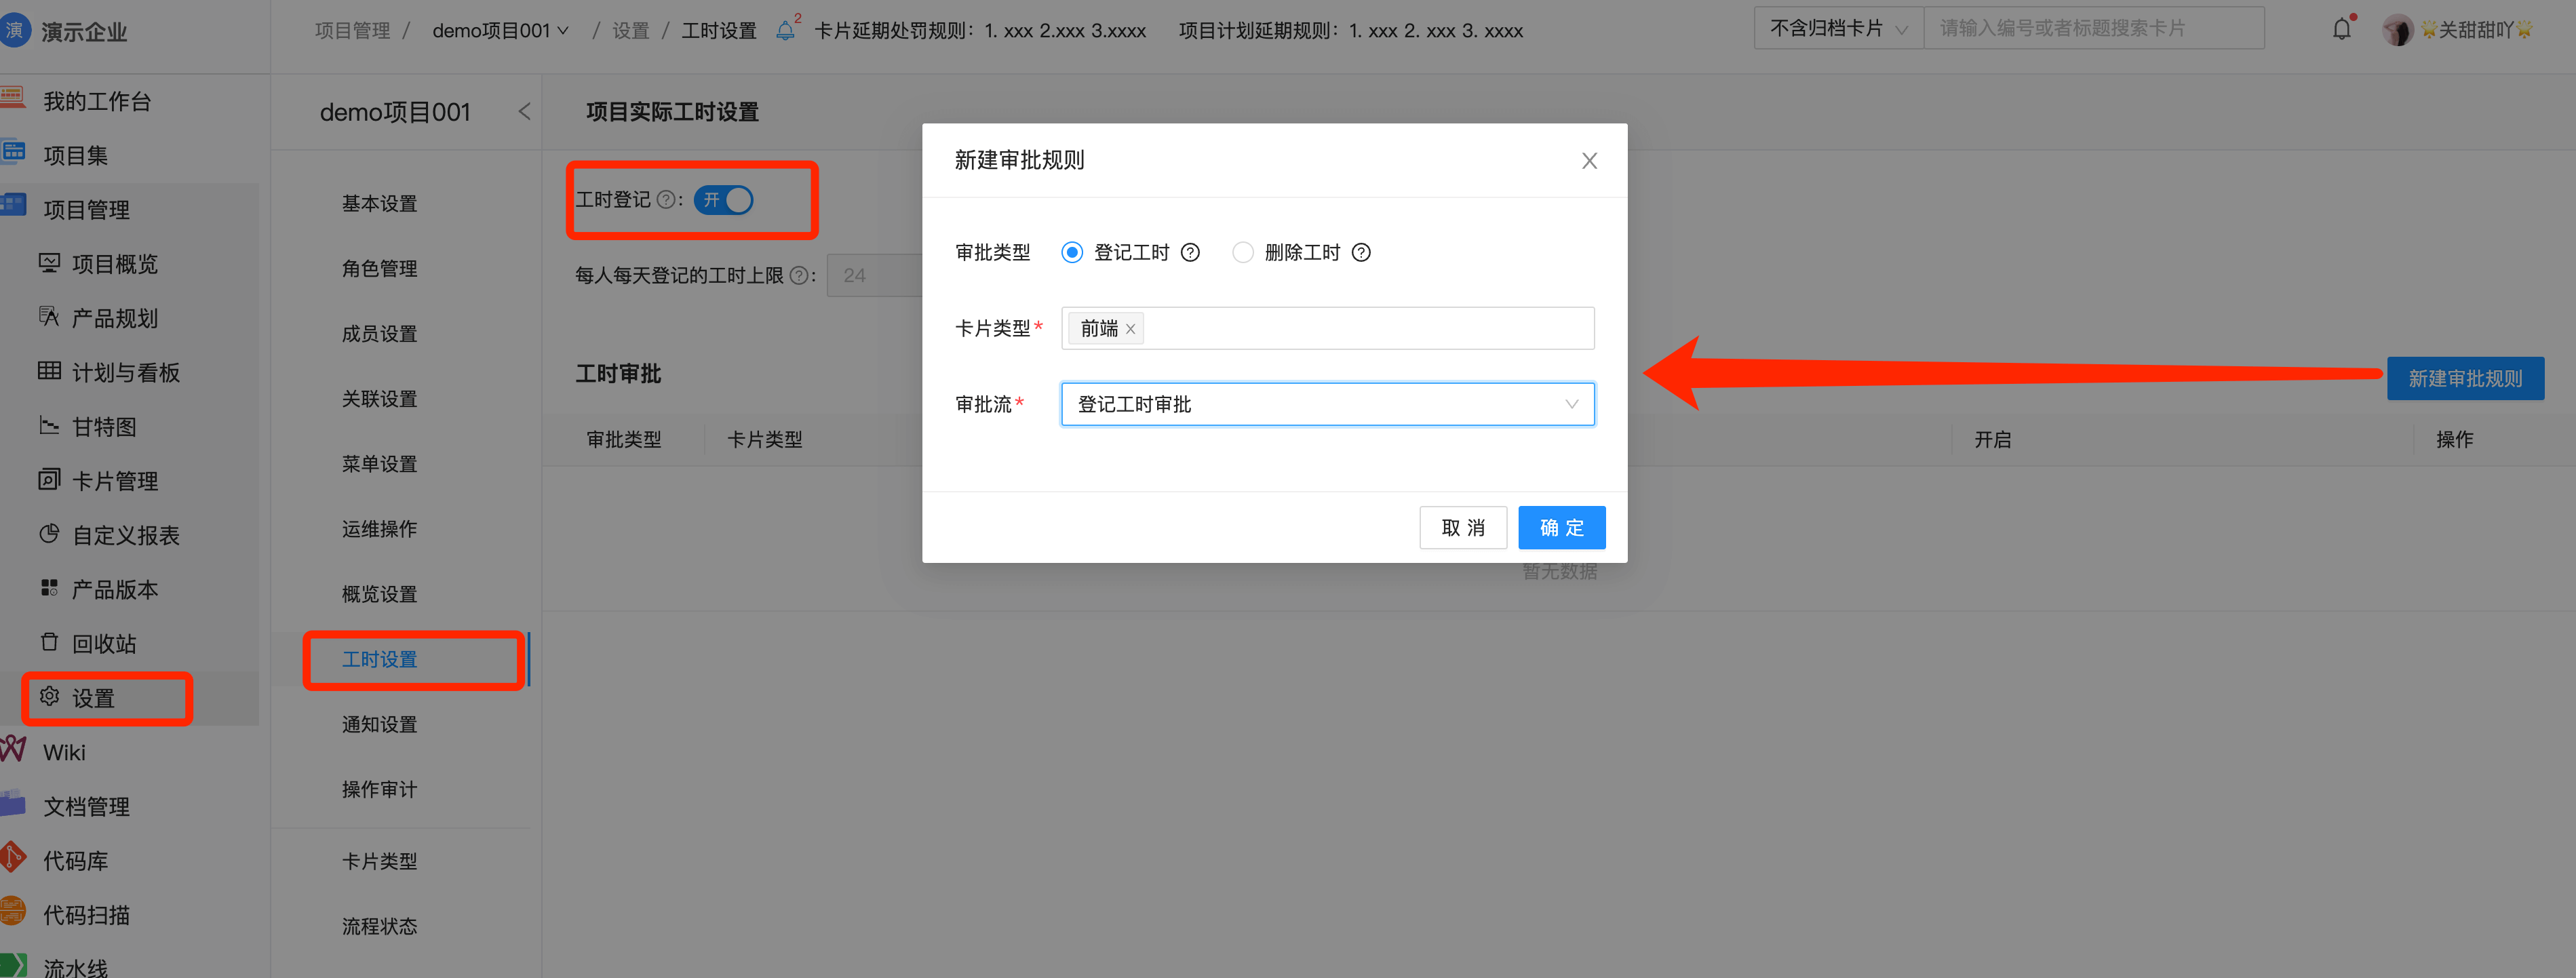This screenshot has height=978, width=2576.
Task: Open the 审批流 dropdown
Action: click(1327, 404)
